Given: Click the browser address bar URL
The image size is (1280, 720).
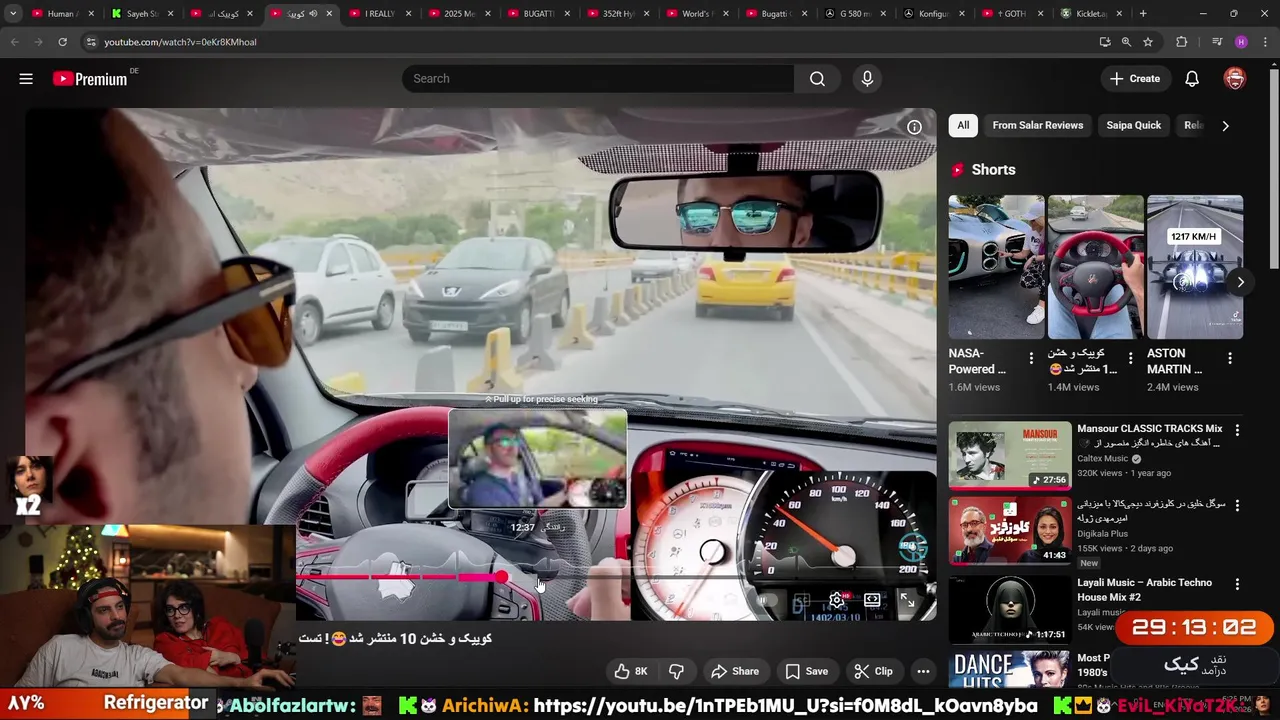Looking at the screenshot, I should point(180,42).
